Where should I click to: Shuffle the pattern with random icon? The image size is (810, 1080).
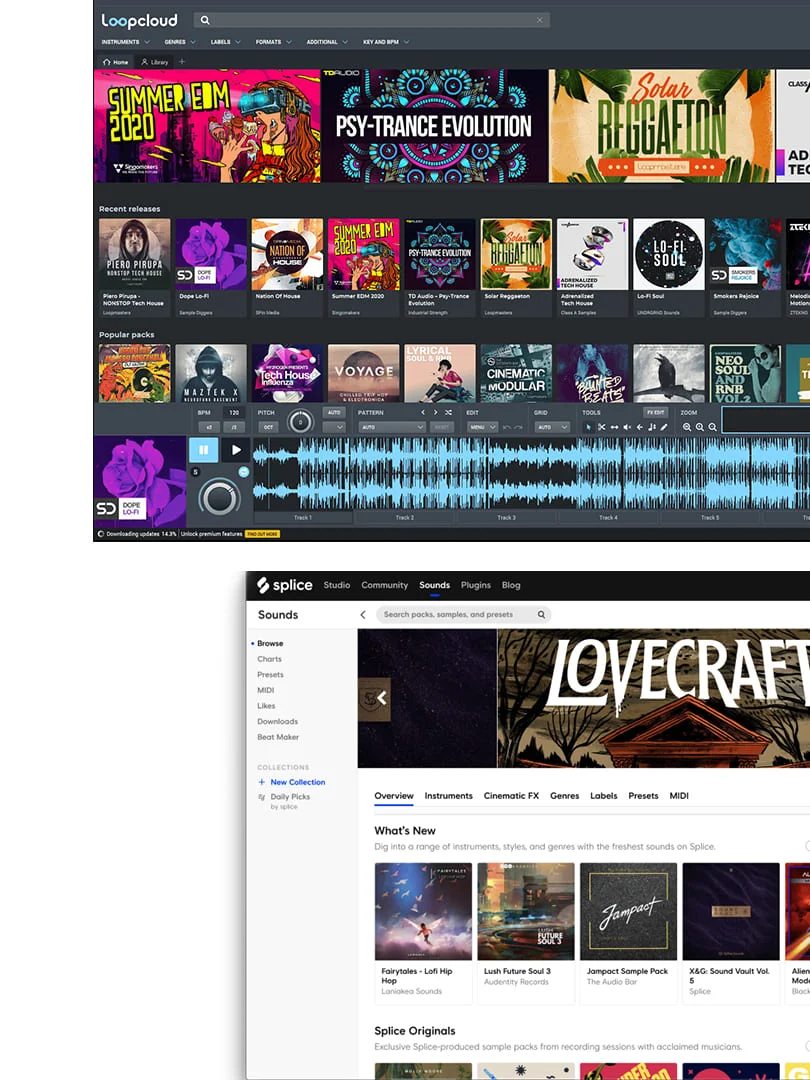[448, 413]
